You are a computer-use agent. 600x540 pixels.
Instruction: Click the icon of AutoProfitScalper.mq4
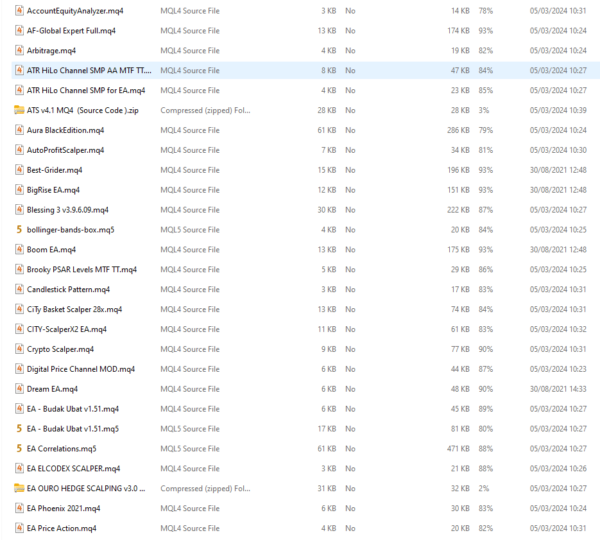tap(19, 150)
